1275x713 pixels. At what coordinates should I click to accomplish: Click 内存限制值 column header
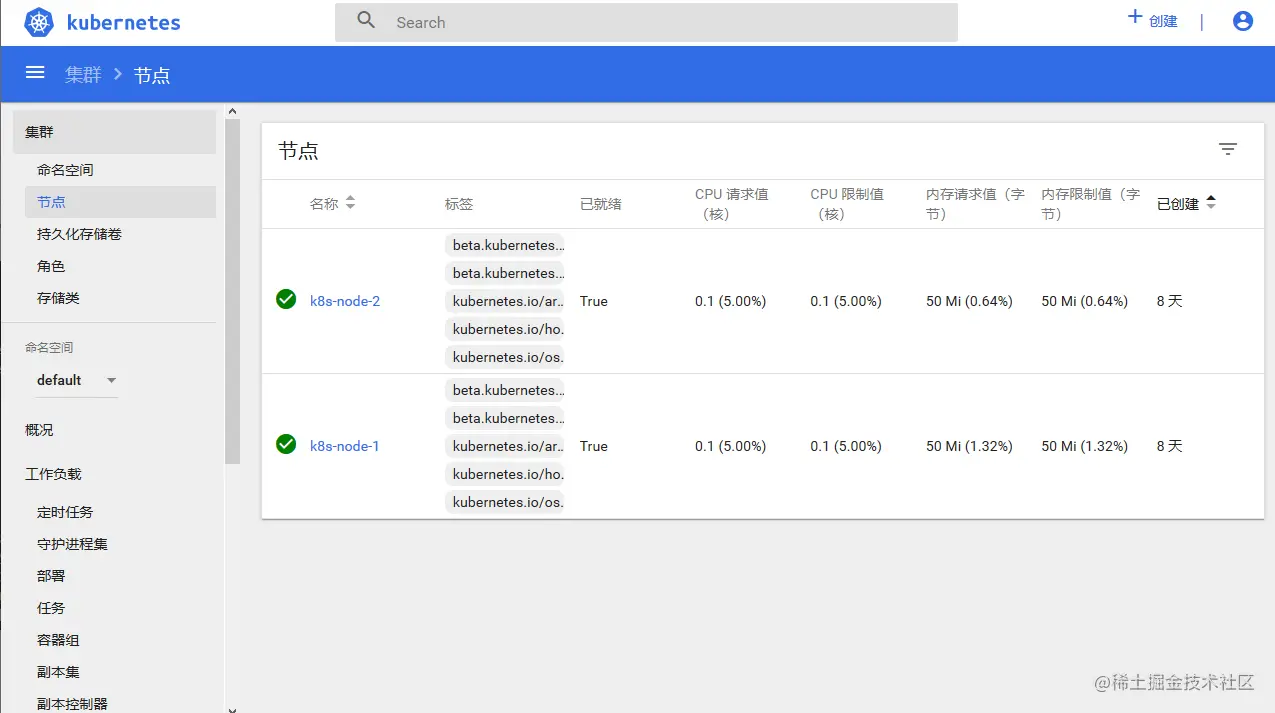tap(1090, 204)
